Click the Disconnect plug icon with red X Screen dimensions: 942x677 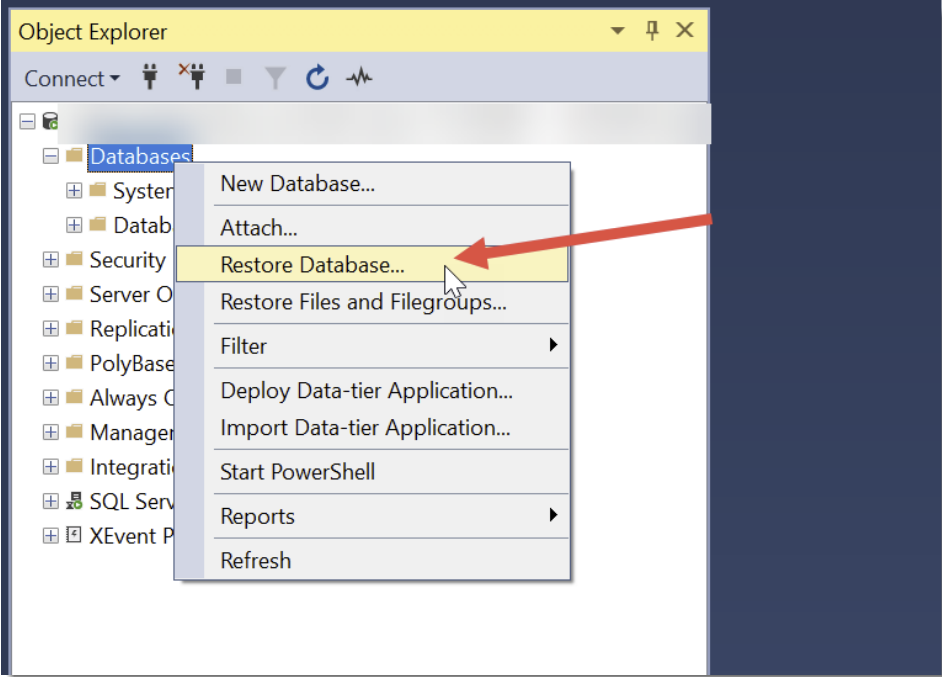(192, 76)
